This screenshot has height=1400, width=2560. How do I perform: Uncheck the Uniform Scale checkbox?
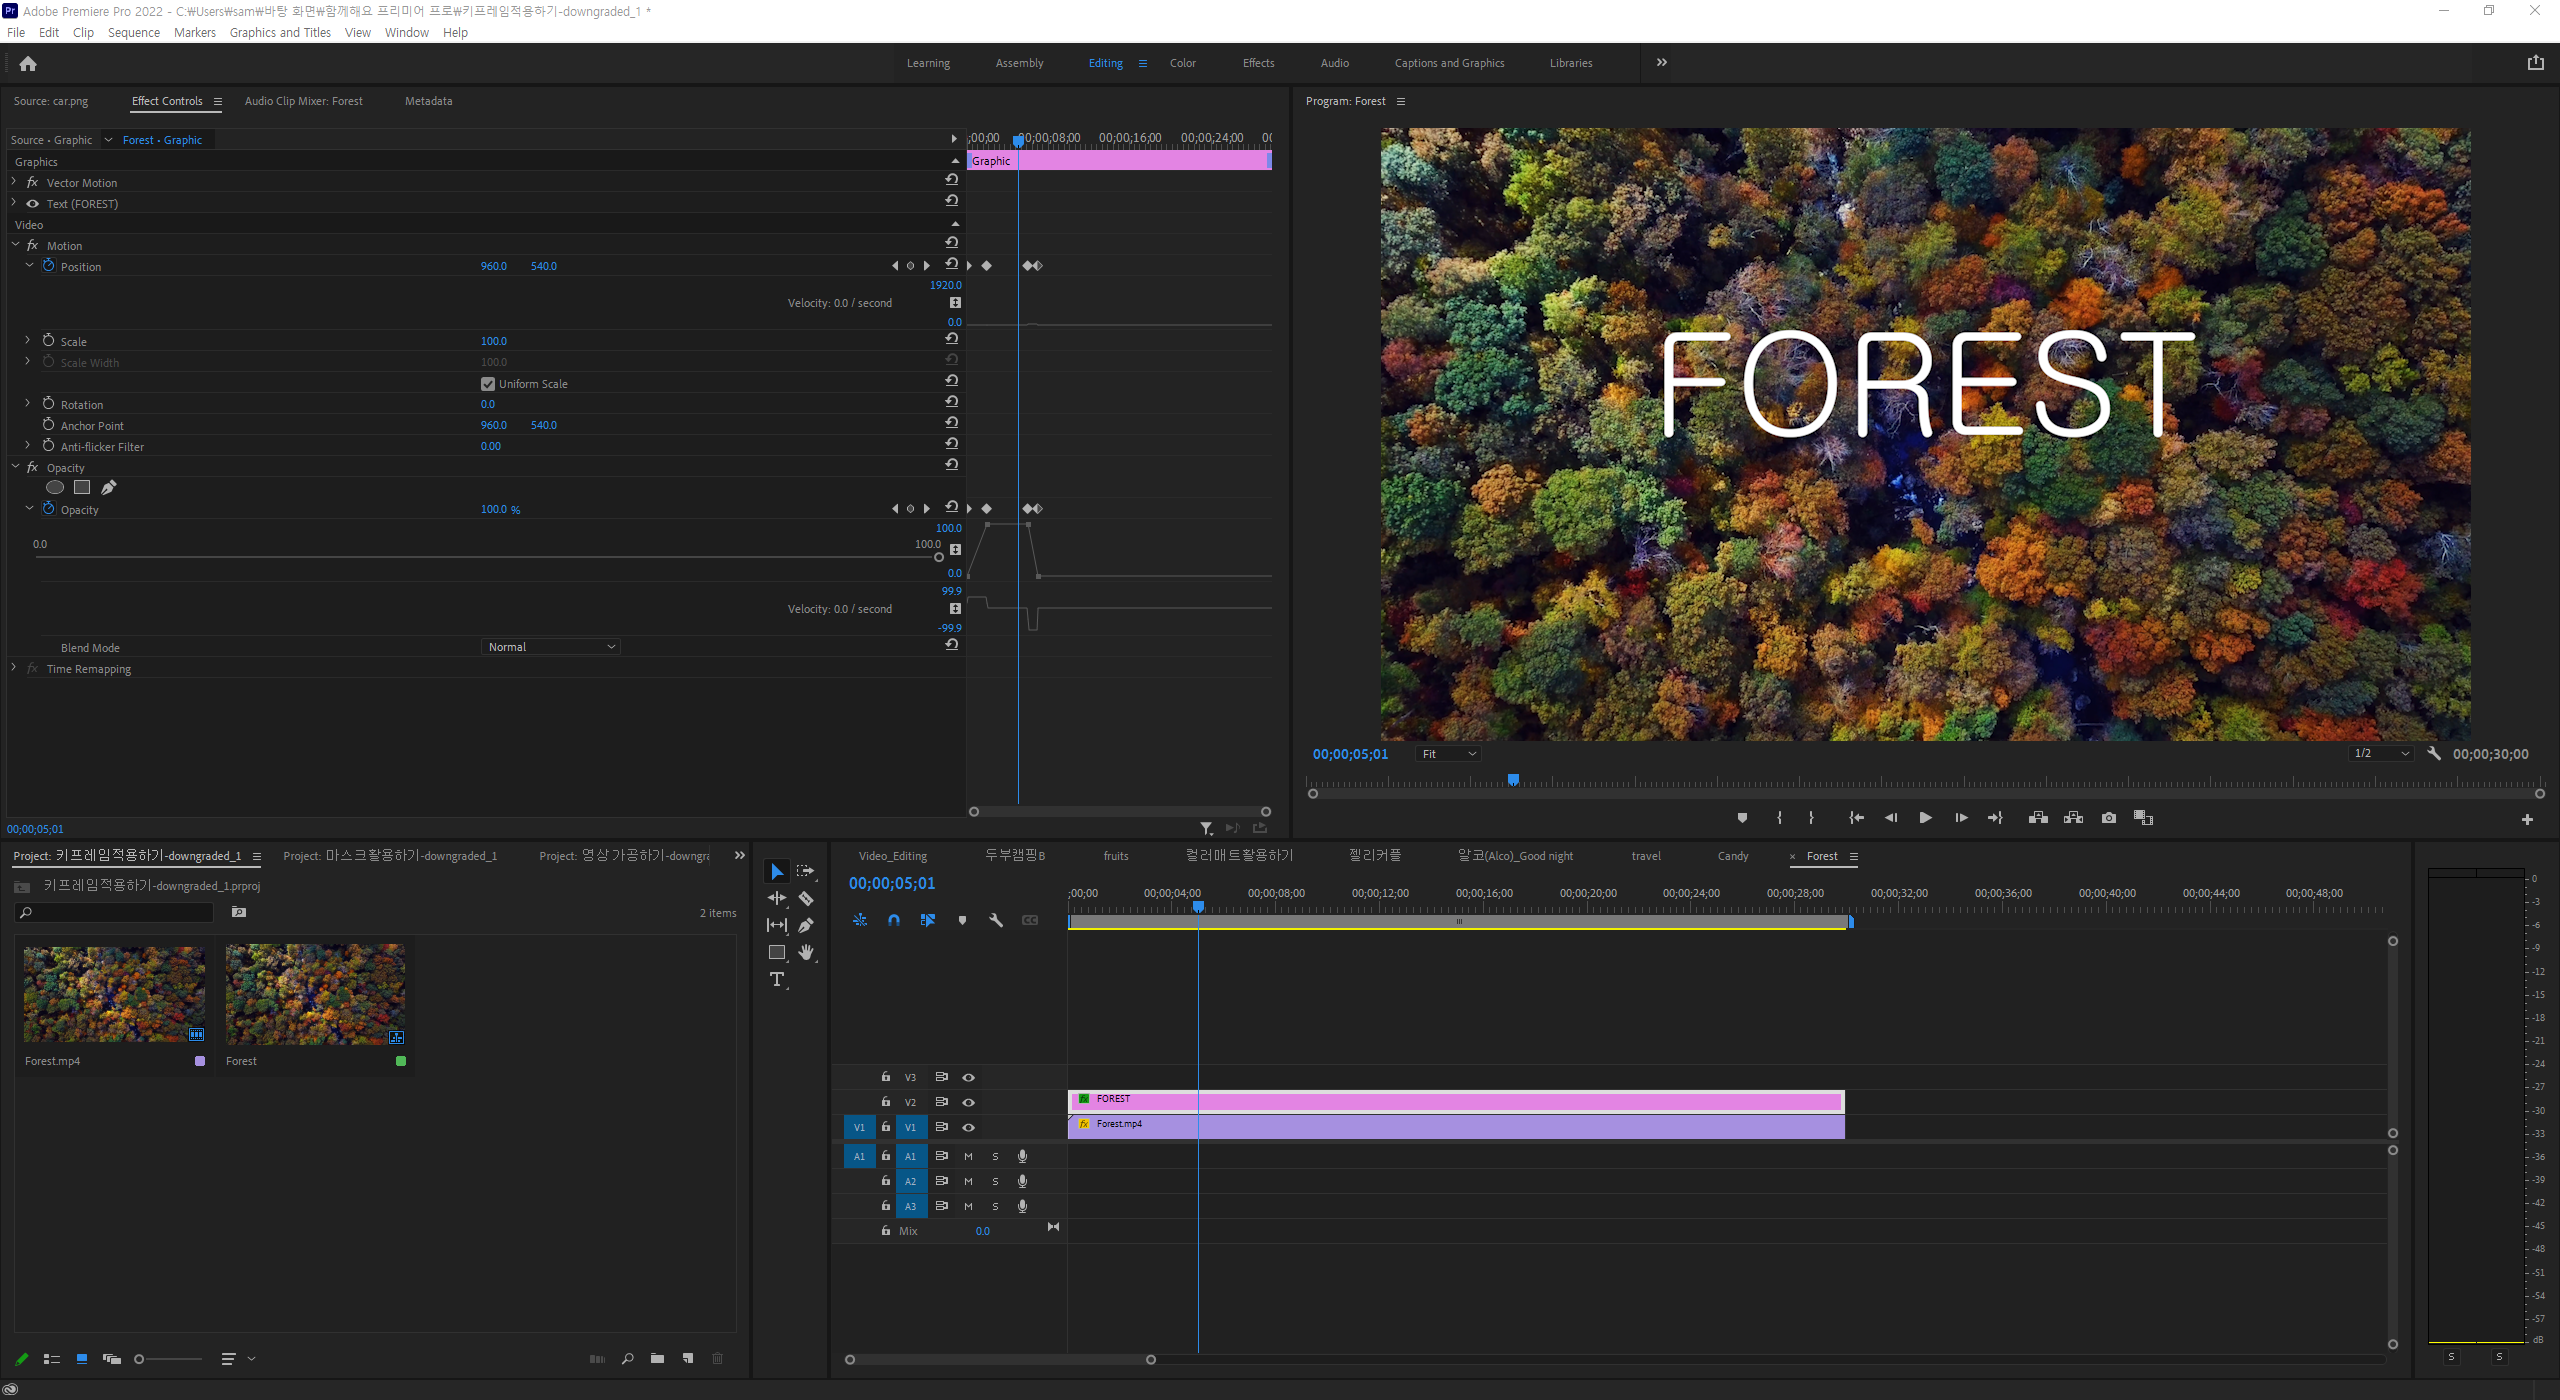488,384
